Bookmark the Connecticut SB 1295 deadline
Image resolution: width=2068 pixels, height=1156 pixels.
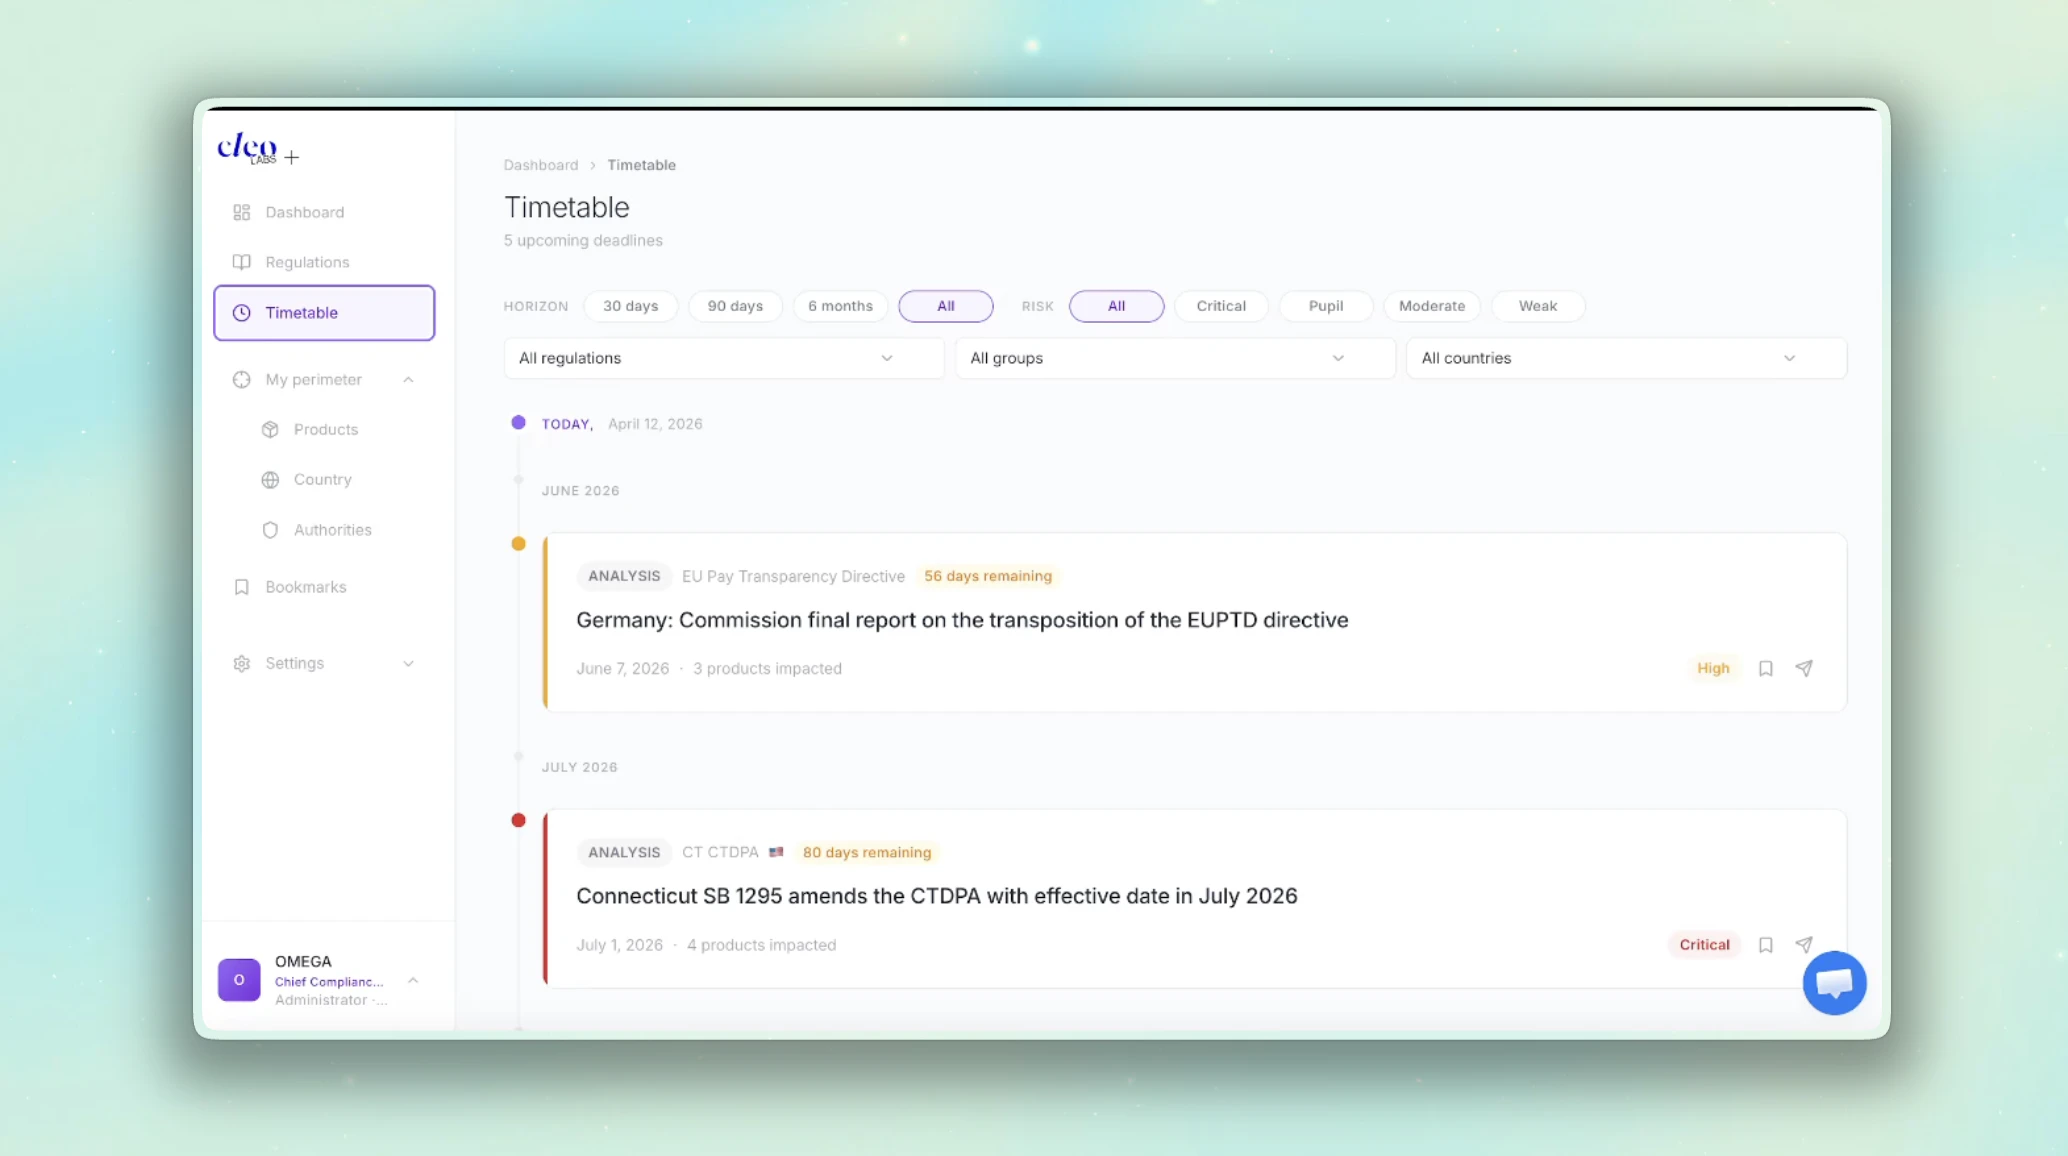point(1765,944)
